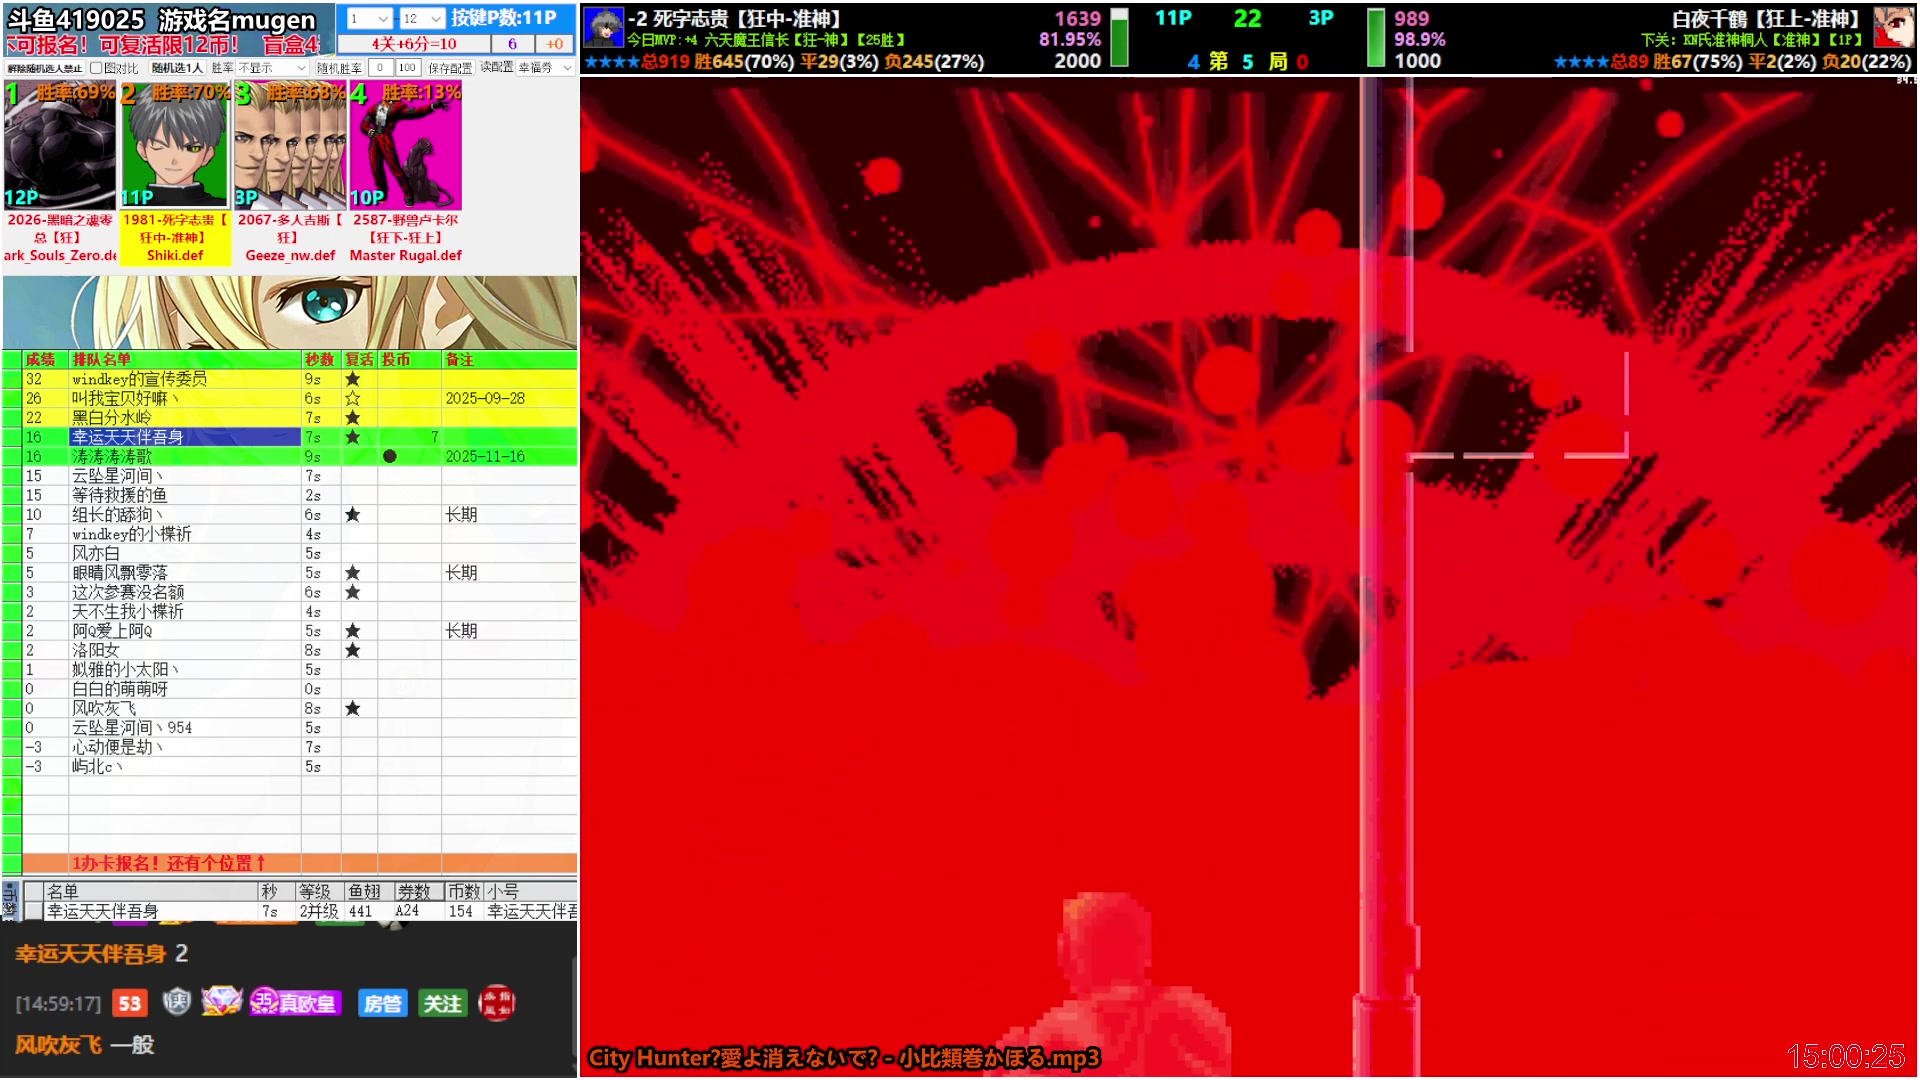The width and height of the screenshot is (1920, 1080).
Task: Tick the checkbox beside 幸运天天伴吾身 lower row
Action: [33, 911]
